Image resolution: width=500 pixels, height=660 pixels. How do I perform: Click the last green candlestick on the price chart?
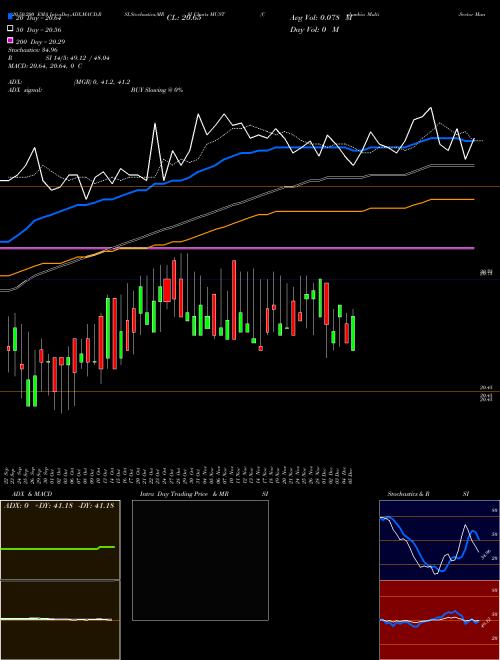[x=353, y=333]
